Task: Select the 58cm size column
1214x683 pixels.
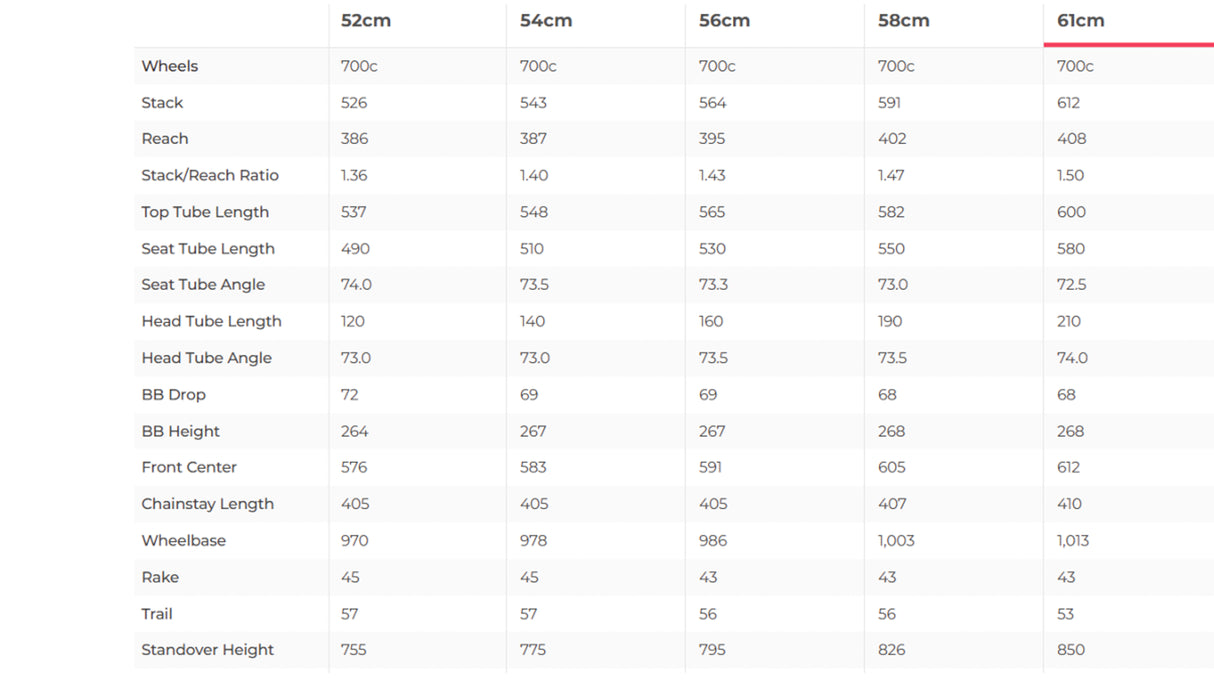Action: pyautogui.click(x=903, y=21)
